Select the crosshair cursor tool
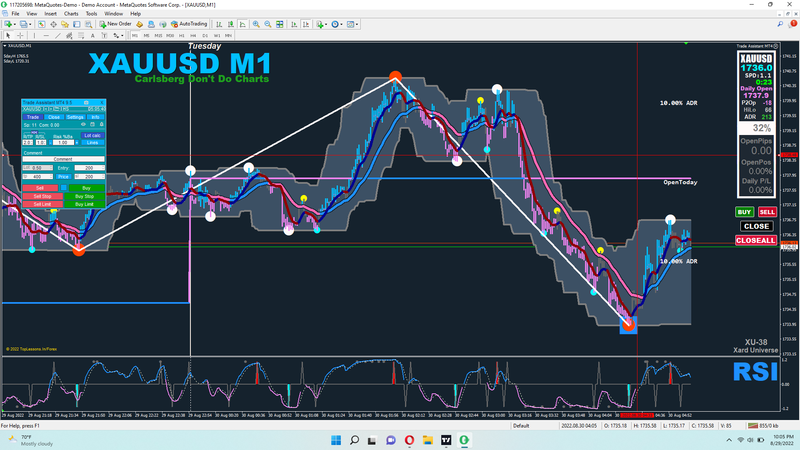 tap(21, 34)
